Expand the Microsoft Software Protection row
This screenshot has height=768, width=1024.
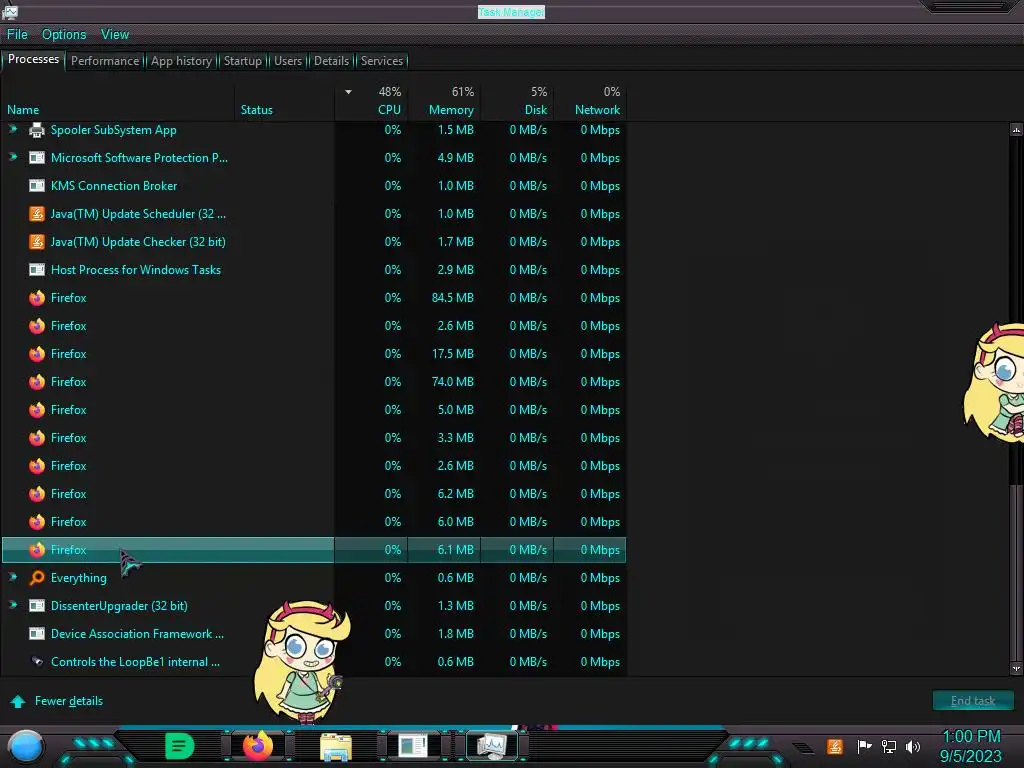(12, 157)
